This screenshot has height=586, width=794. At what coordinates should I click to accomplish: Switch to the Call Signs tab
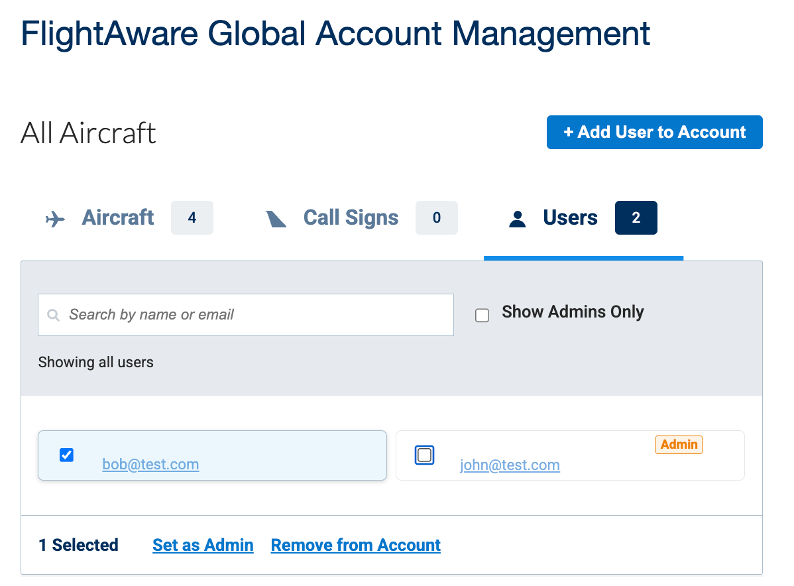pos(362,218)
